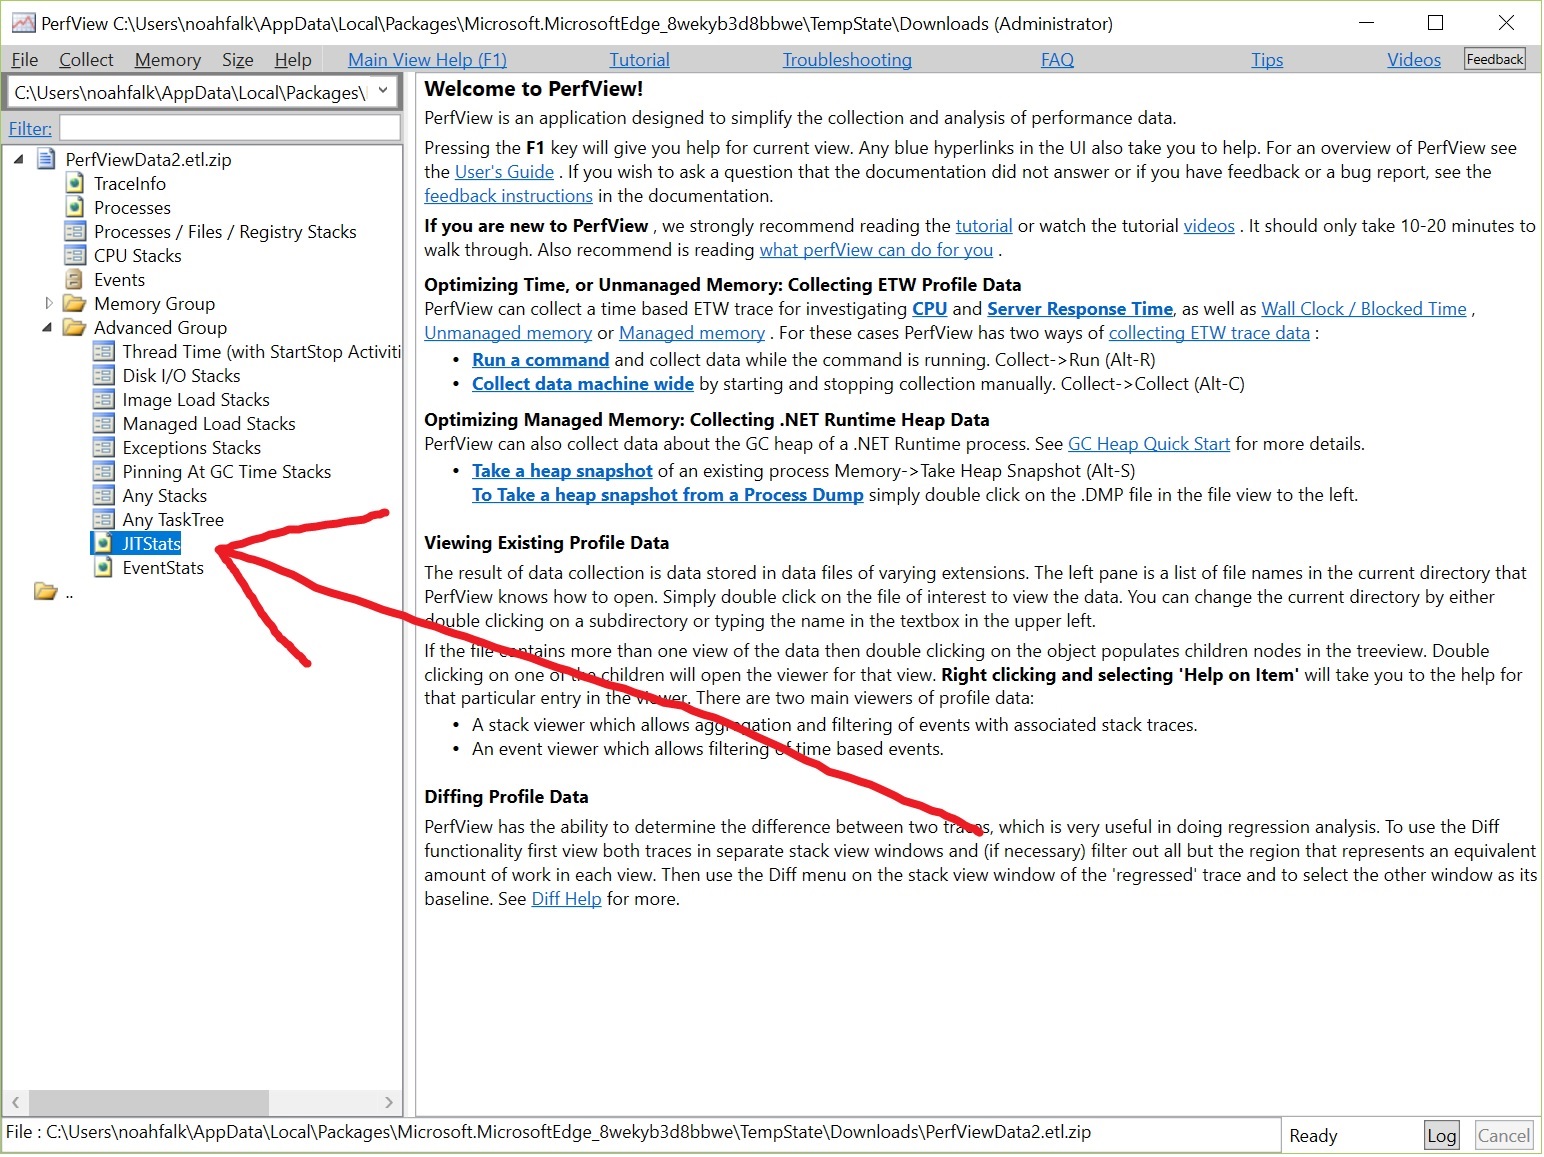Open the Tips link
This screenshot has height=1157, width=1544.
pyautogui.click(x=1267, y=60)
